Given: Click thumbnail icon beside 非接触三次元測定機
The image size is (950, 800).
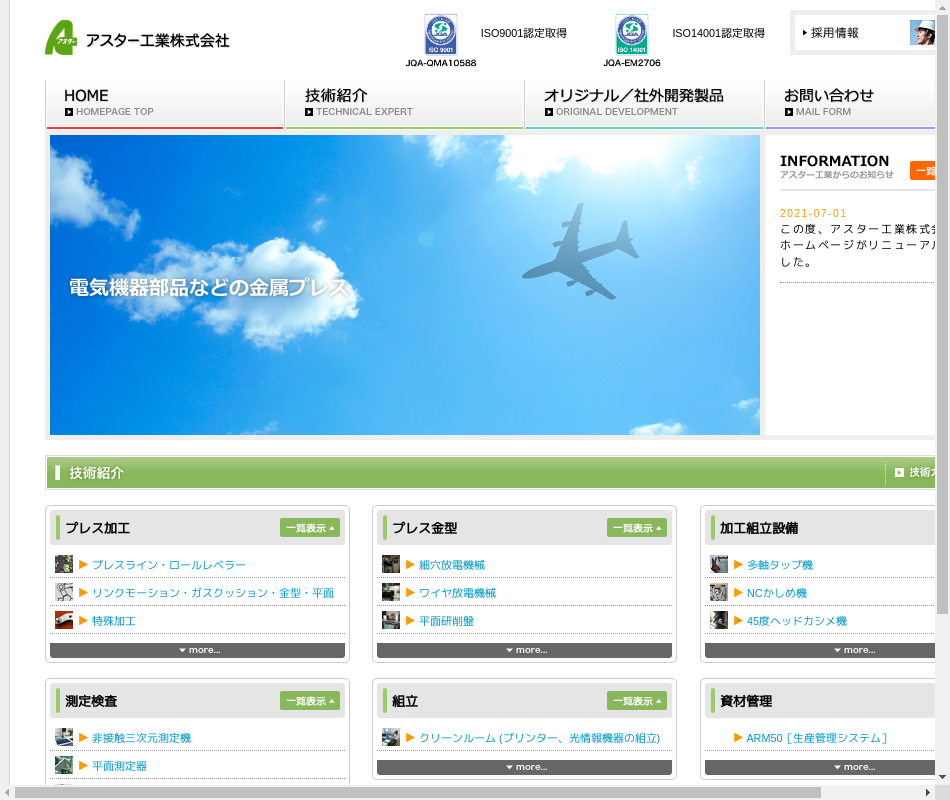Looking at the screenshot, I should click(64, 737).
